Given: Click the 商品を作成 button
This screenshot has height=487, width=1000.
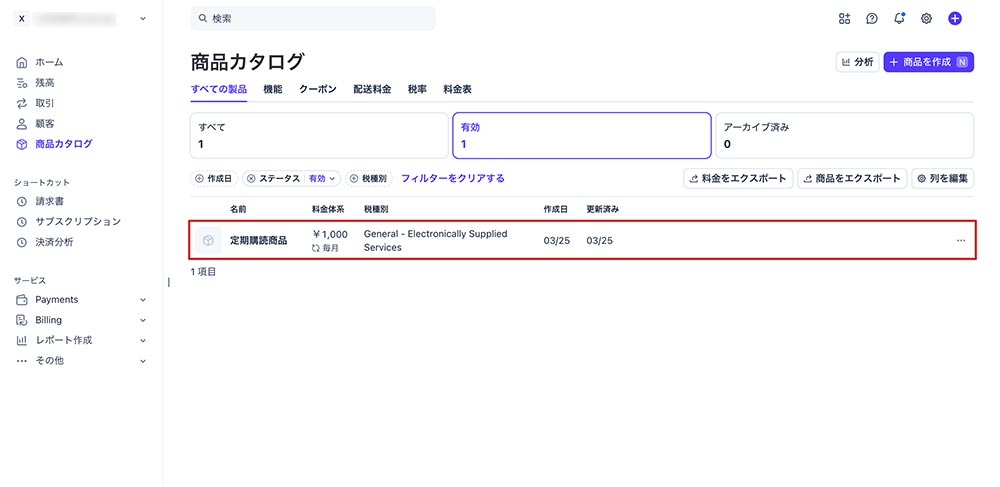Looking at the screenshot, I should pos(928,62).
